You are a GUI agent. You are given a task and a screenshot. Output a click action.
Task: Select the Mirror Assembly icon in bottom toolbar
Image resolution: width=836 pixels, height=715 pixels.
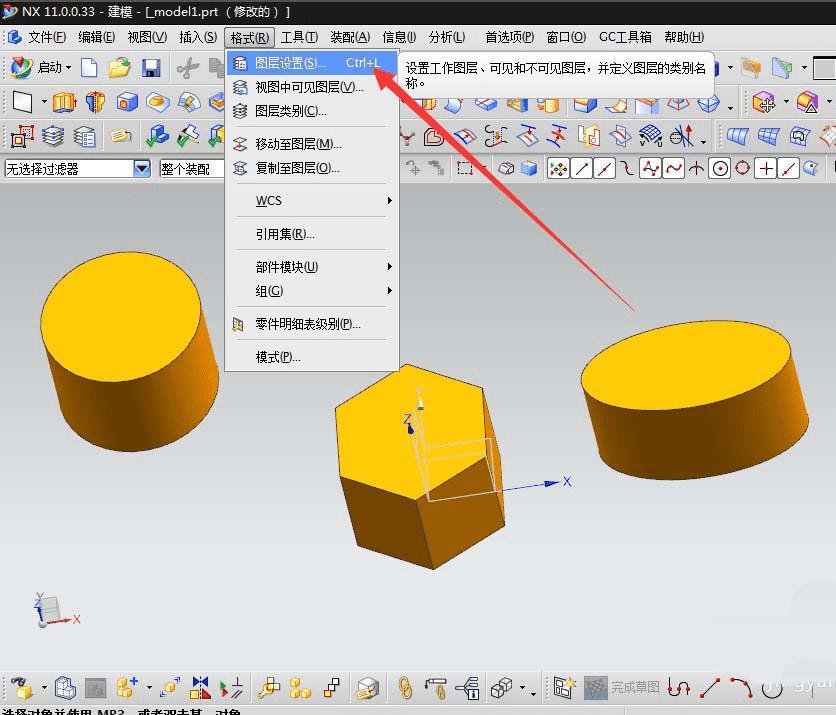(x=200, y=687)
